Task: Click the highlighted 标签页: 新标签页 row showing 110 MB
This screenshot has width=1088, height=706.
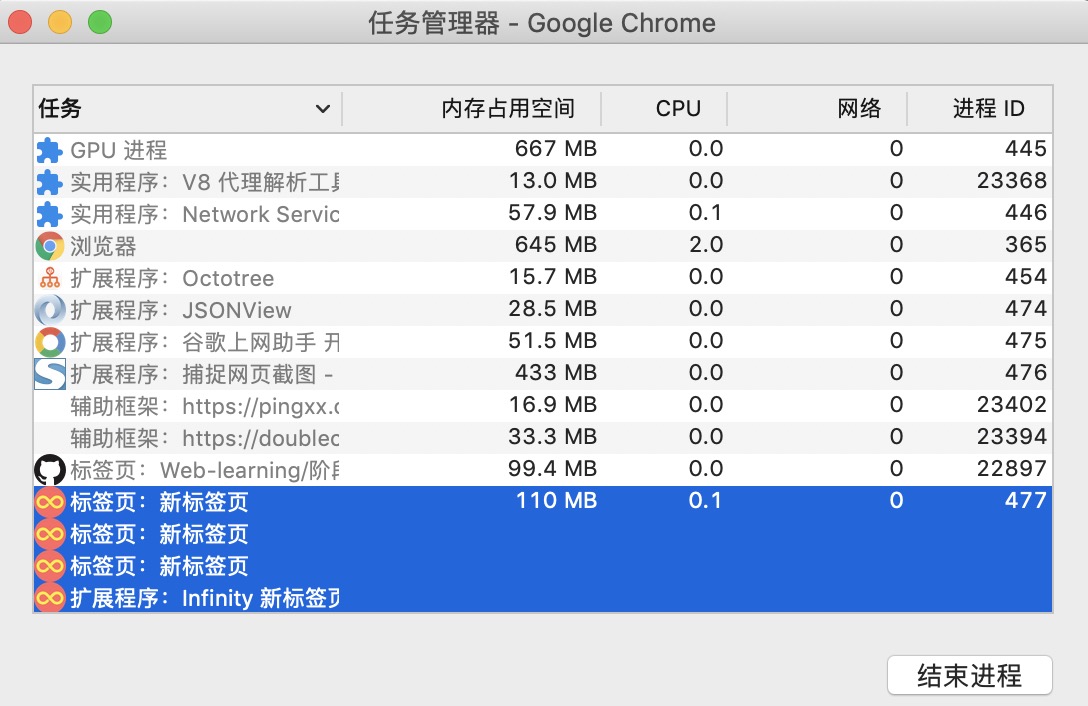Action: (543, 502)
